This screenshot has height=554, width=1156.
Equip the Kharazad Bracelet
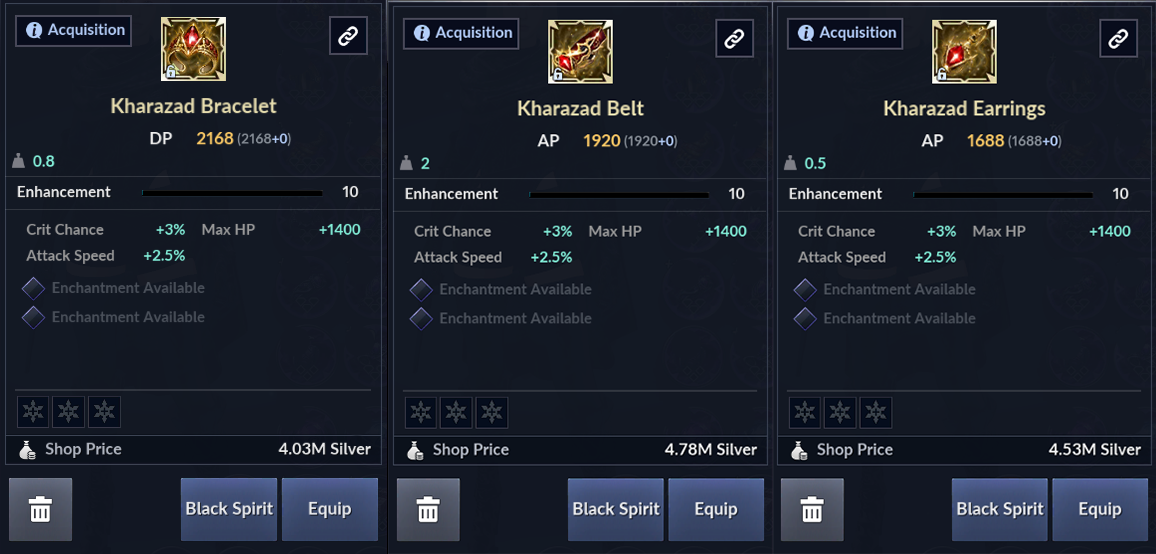[x=329, y=509]
